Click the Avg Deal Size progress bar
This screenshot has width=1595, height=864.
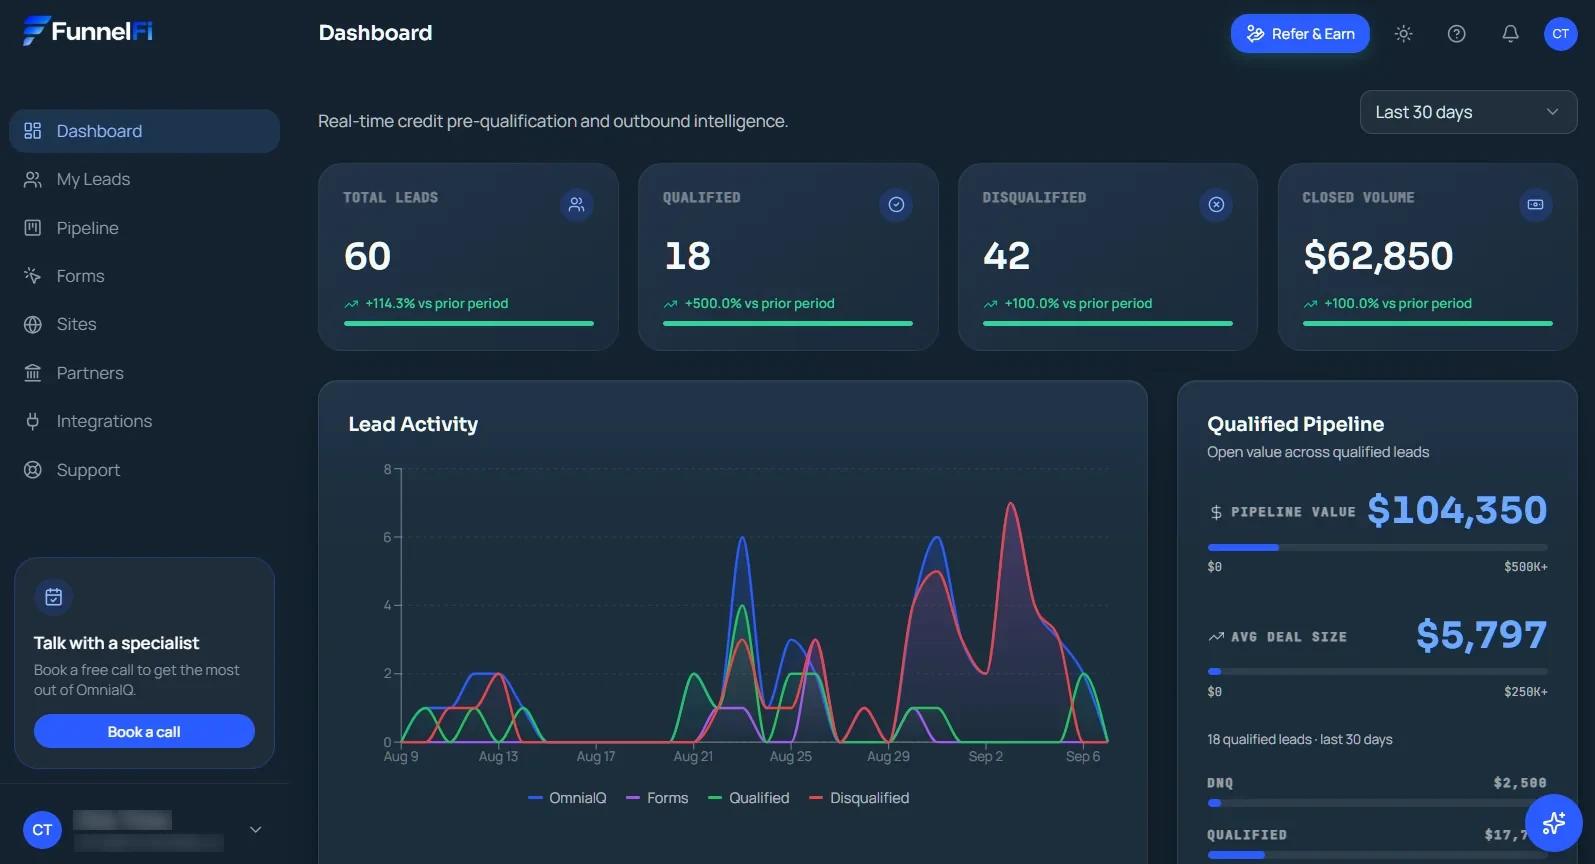(x=1377, y=672)
